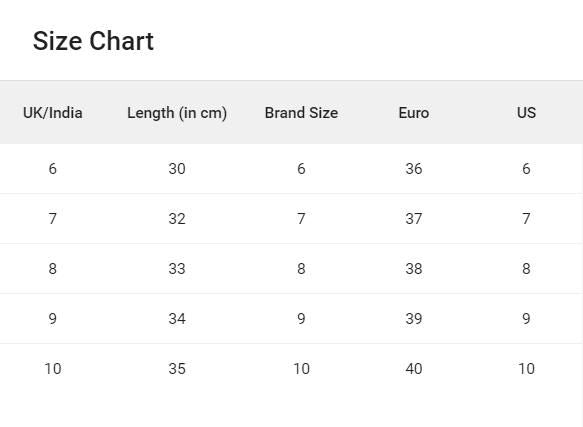Select Euro size 37 cell
The width and height of the screenshot is (583, 427).
coord(414,219)
